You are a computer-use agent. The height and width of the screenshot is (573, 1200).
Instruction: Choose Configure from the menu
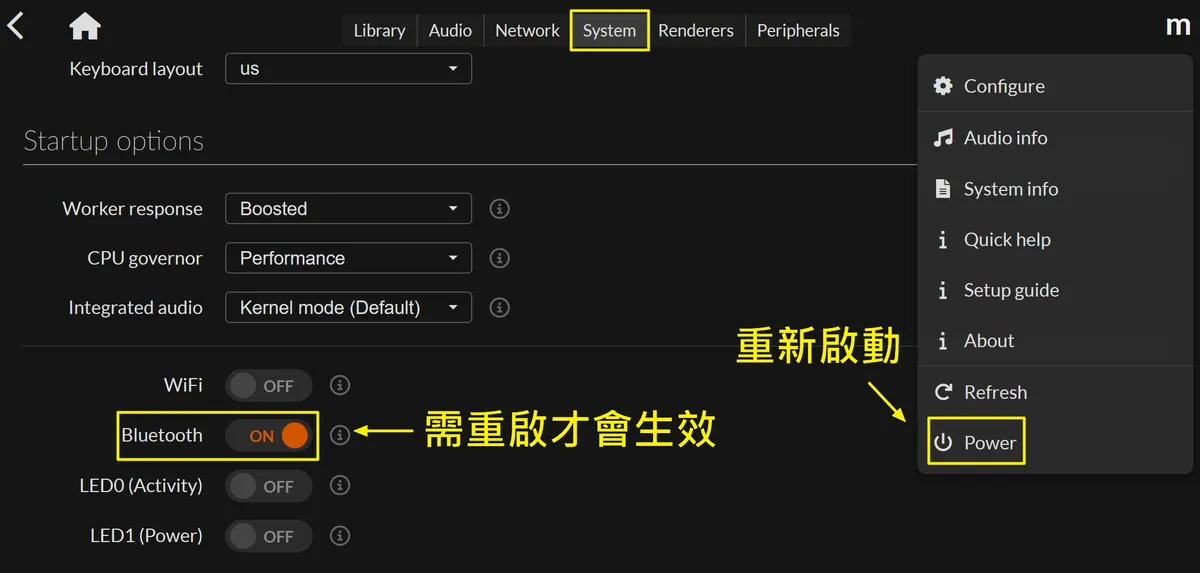point(1055,86)
